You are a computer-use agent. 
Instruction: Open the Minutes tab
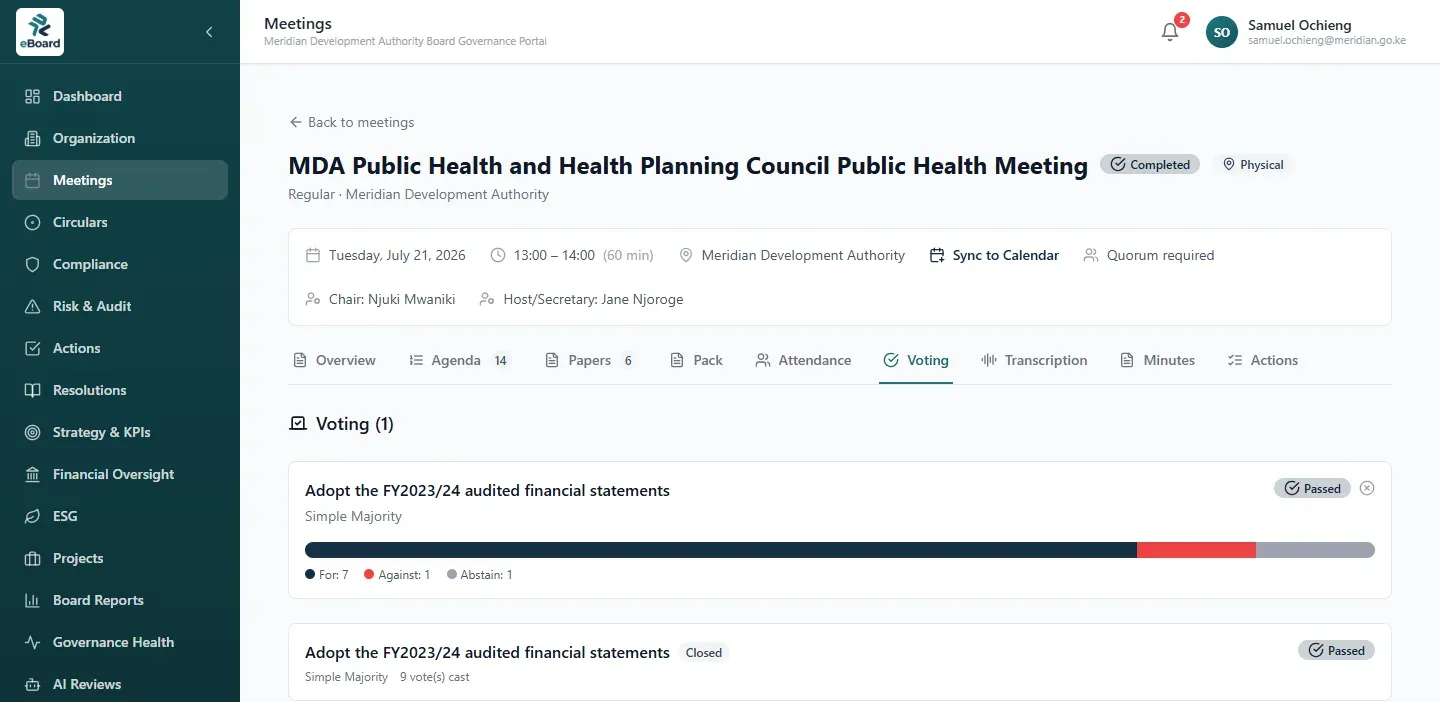(x=1157, y=360)
